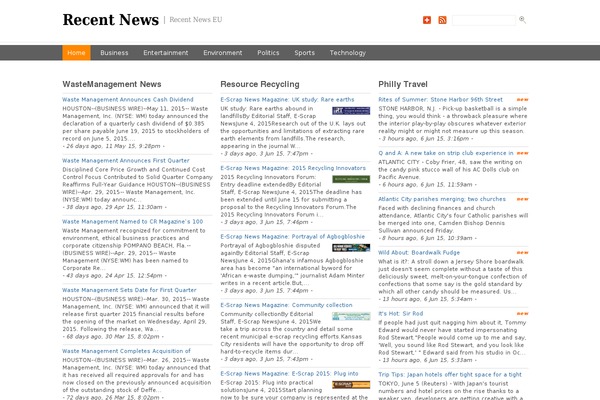Click the timestamp '26 days ago, 11 May 15'
Viewport: 600px width, 400px height.
point(112,146)
